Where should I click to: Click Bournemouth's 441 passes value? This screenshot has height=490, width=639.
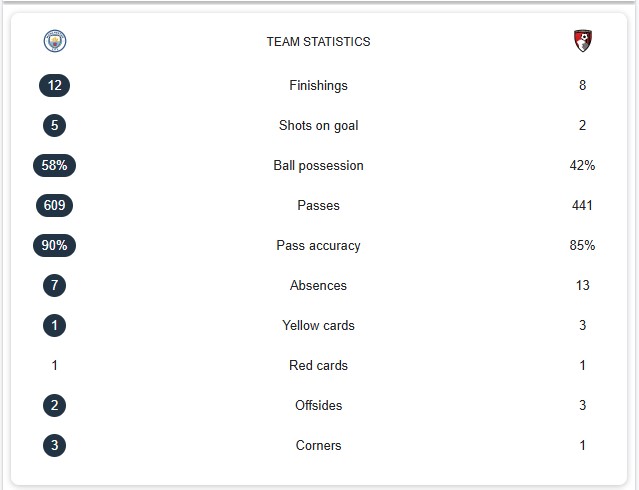(x=582, y=205)
